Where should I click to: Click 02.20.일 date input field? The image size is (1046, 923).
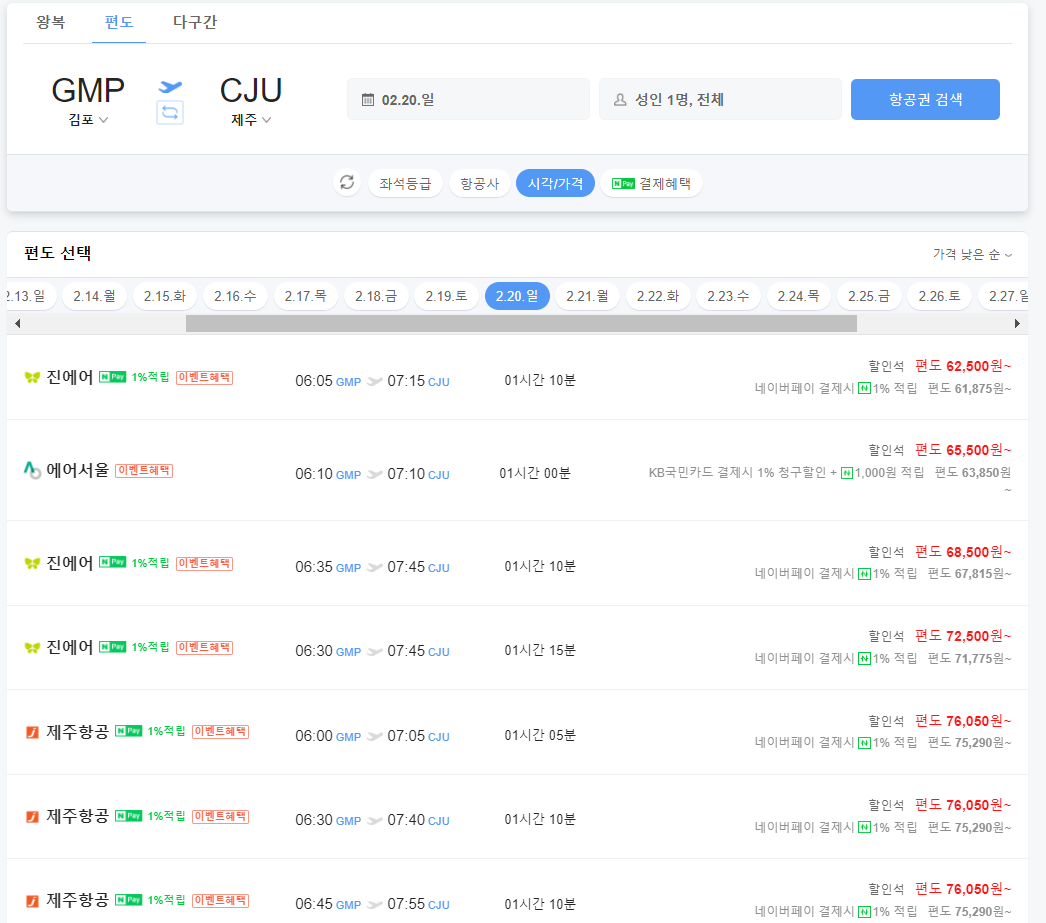pos(468,99)
